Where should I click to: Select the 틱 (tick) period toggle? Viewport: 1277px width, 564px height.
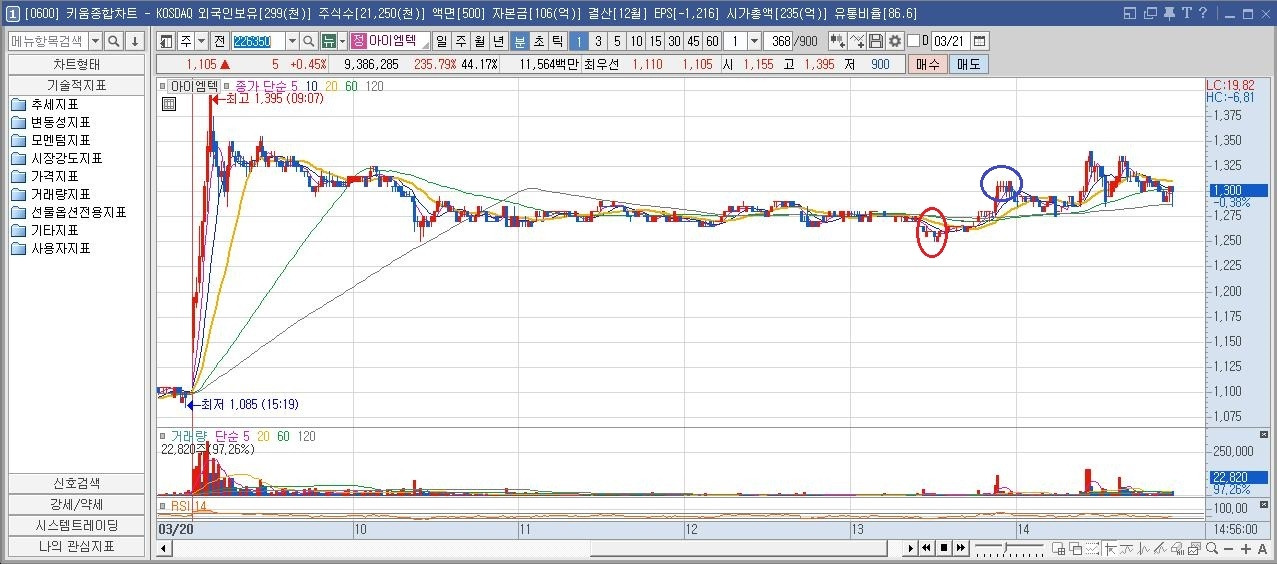557,41
